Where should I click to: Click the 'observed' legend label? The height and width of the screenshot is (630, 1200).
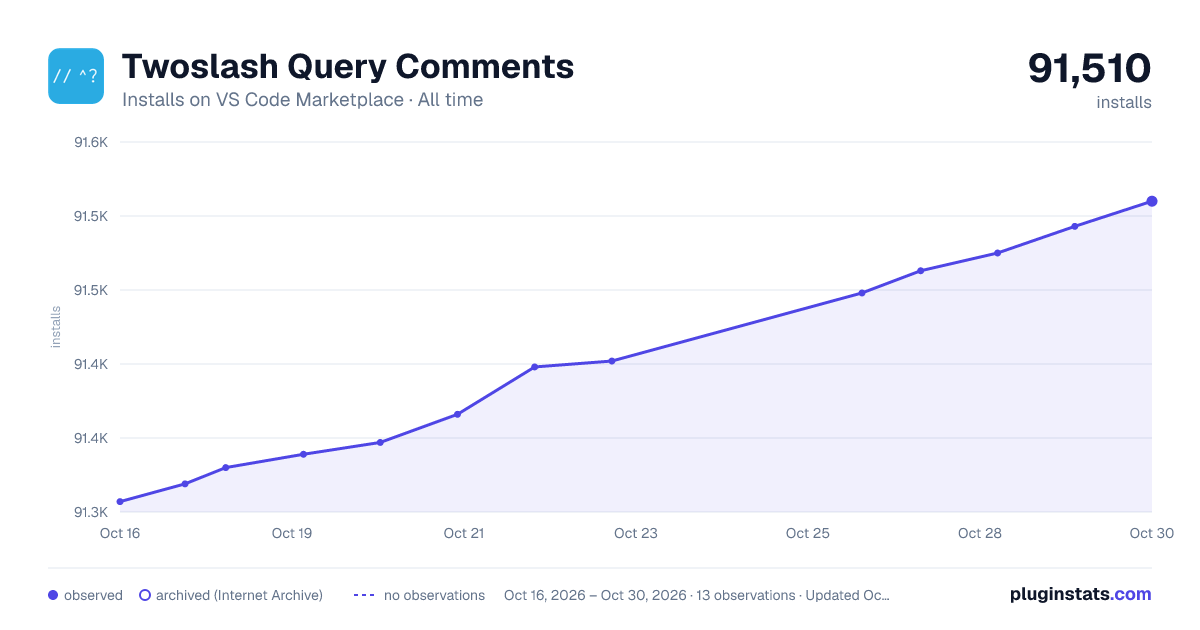click(93, 595)
